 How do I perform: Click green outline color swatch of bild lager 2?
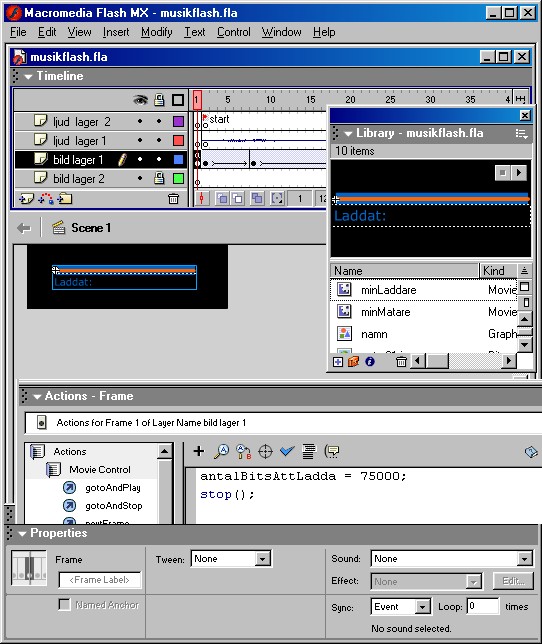pyautogui.click(x=178, y=178)
